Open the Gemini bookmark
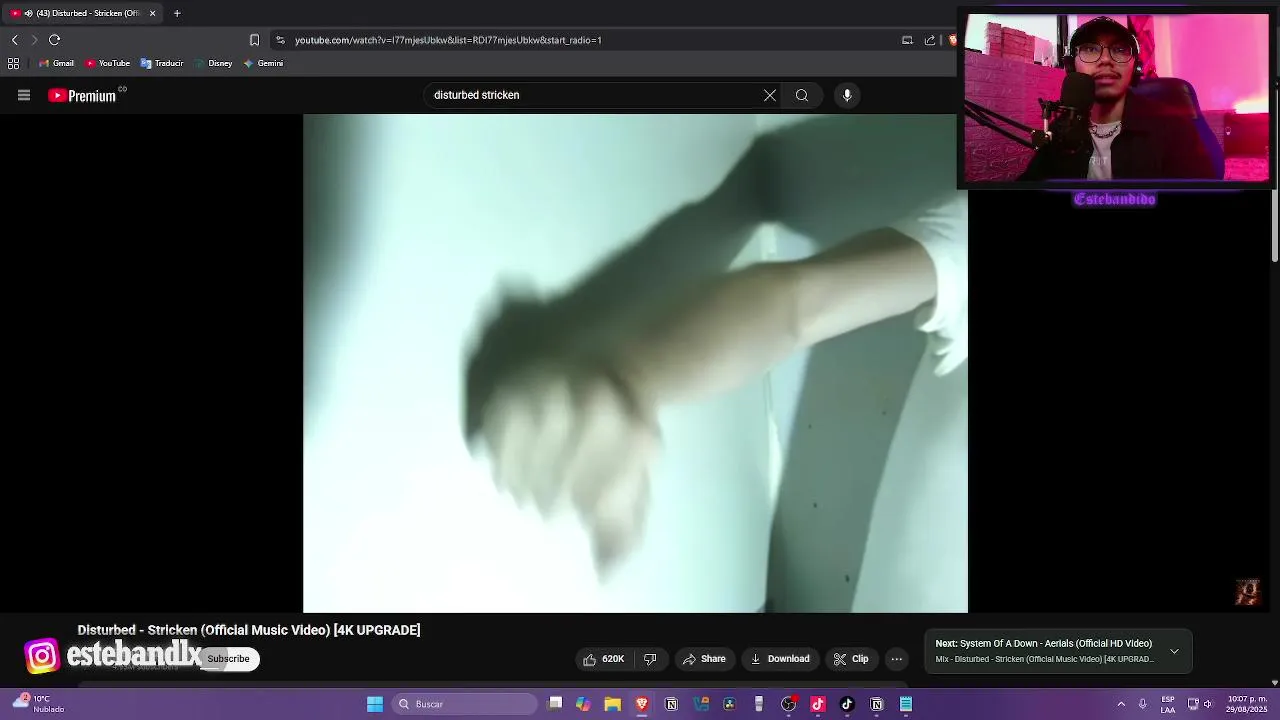The height and width of the screenshot is (720, 1280). [263, 63]
